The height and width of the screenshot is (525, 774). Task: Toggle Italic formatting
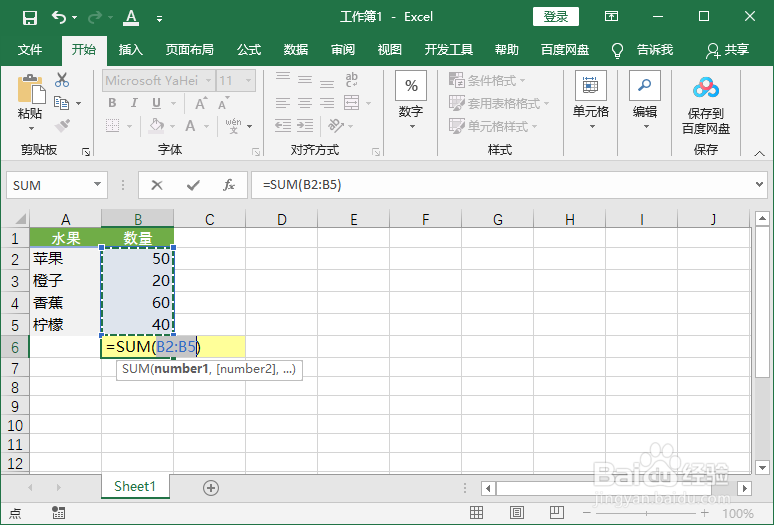134,103
